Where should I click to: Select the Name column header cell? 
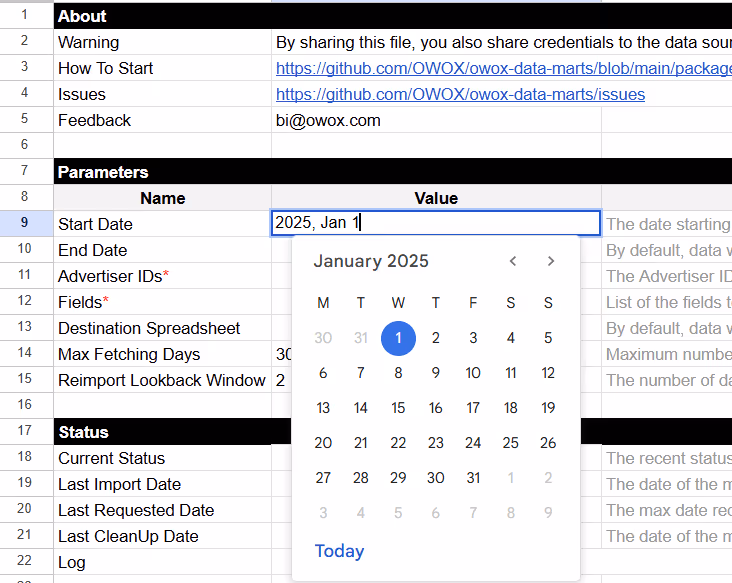(162, 198)
